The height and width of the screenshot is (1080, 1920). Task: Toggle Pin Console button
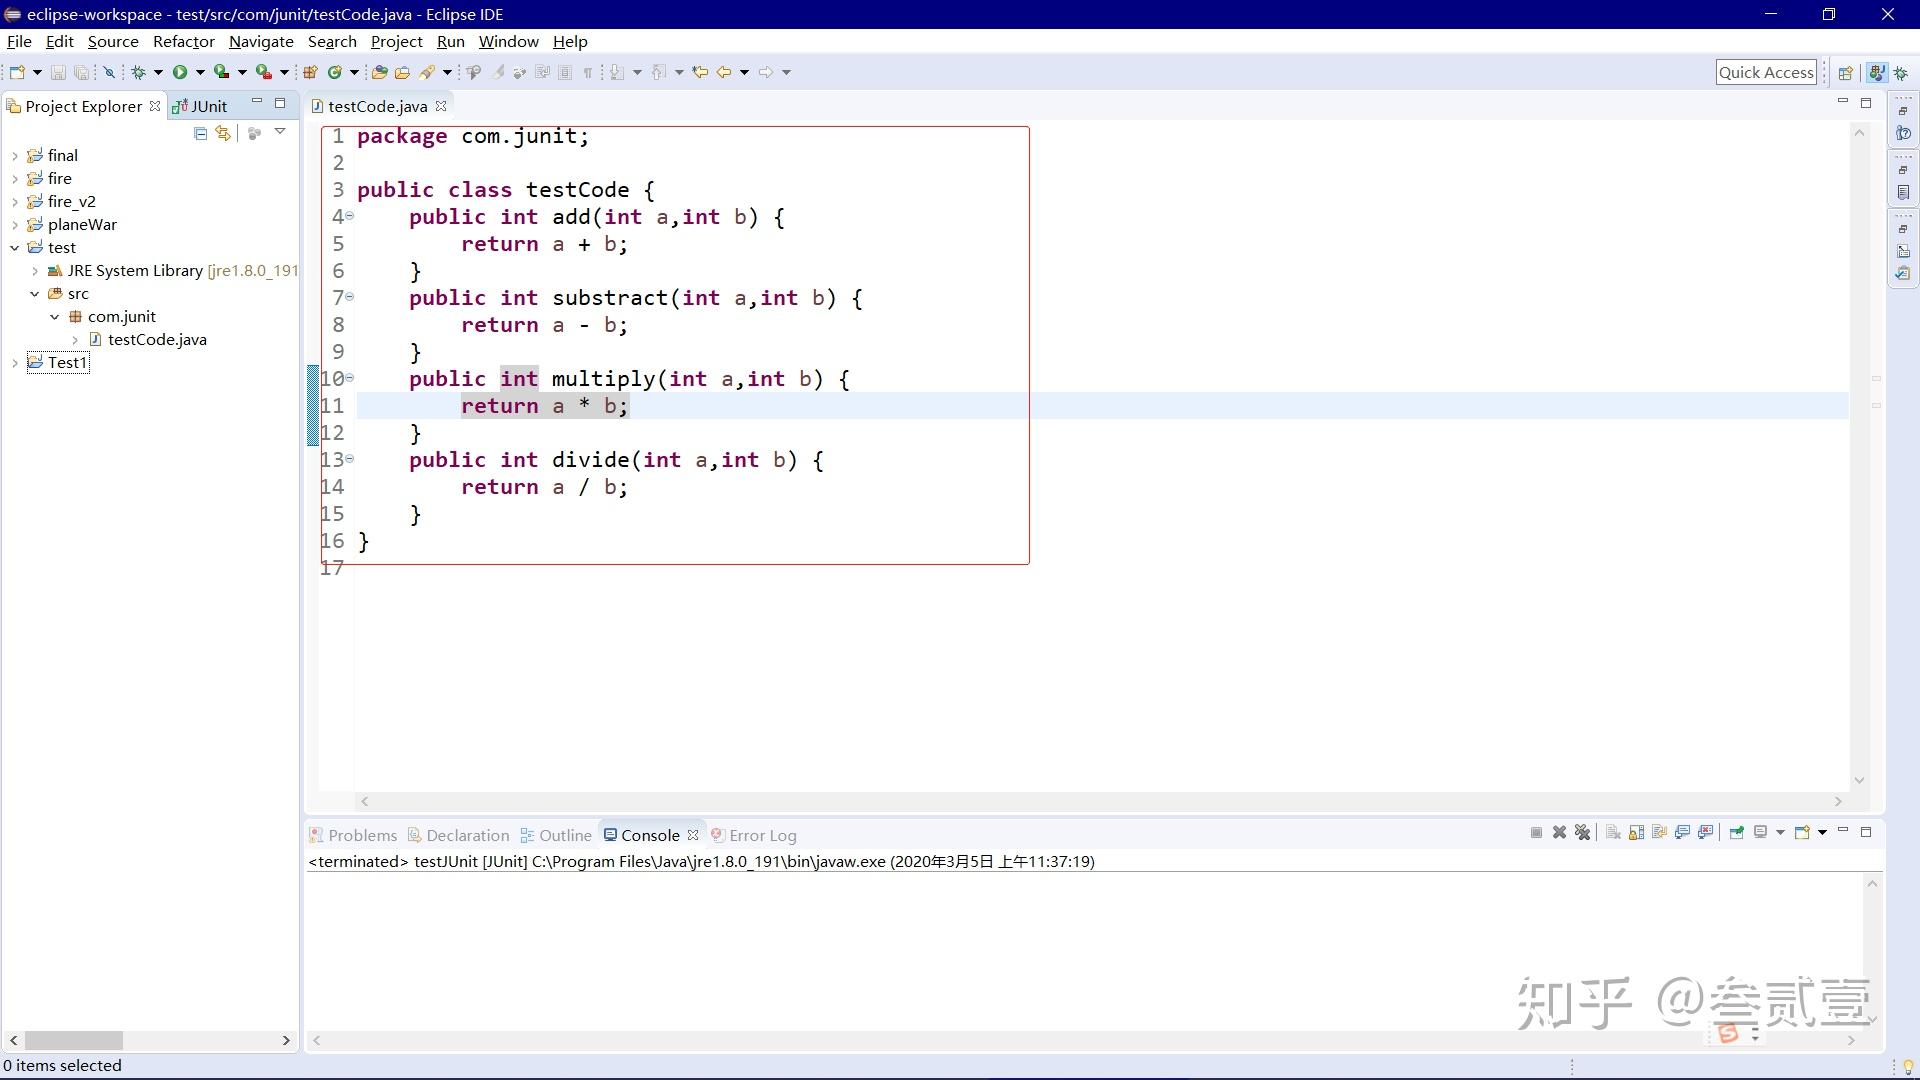click(x=1737, y=832)
